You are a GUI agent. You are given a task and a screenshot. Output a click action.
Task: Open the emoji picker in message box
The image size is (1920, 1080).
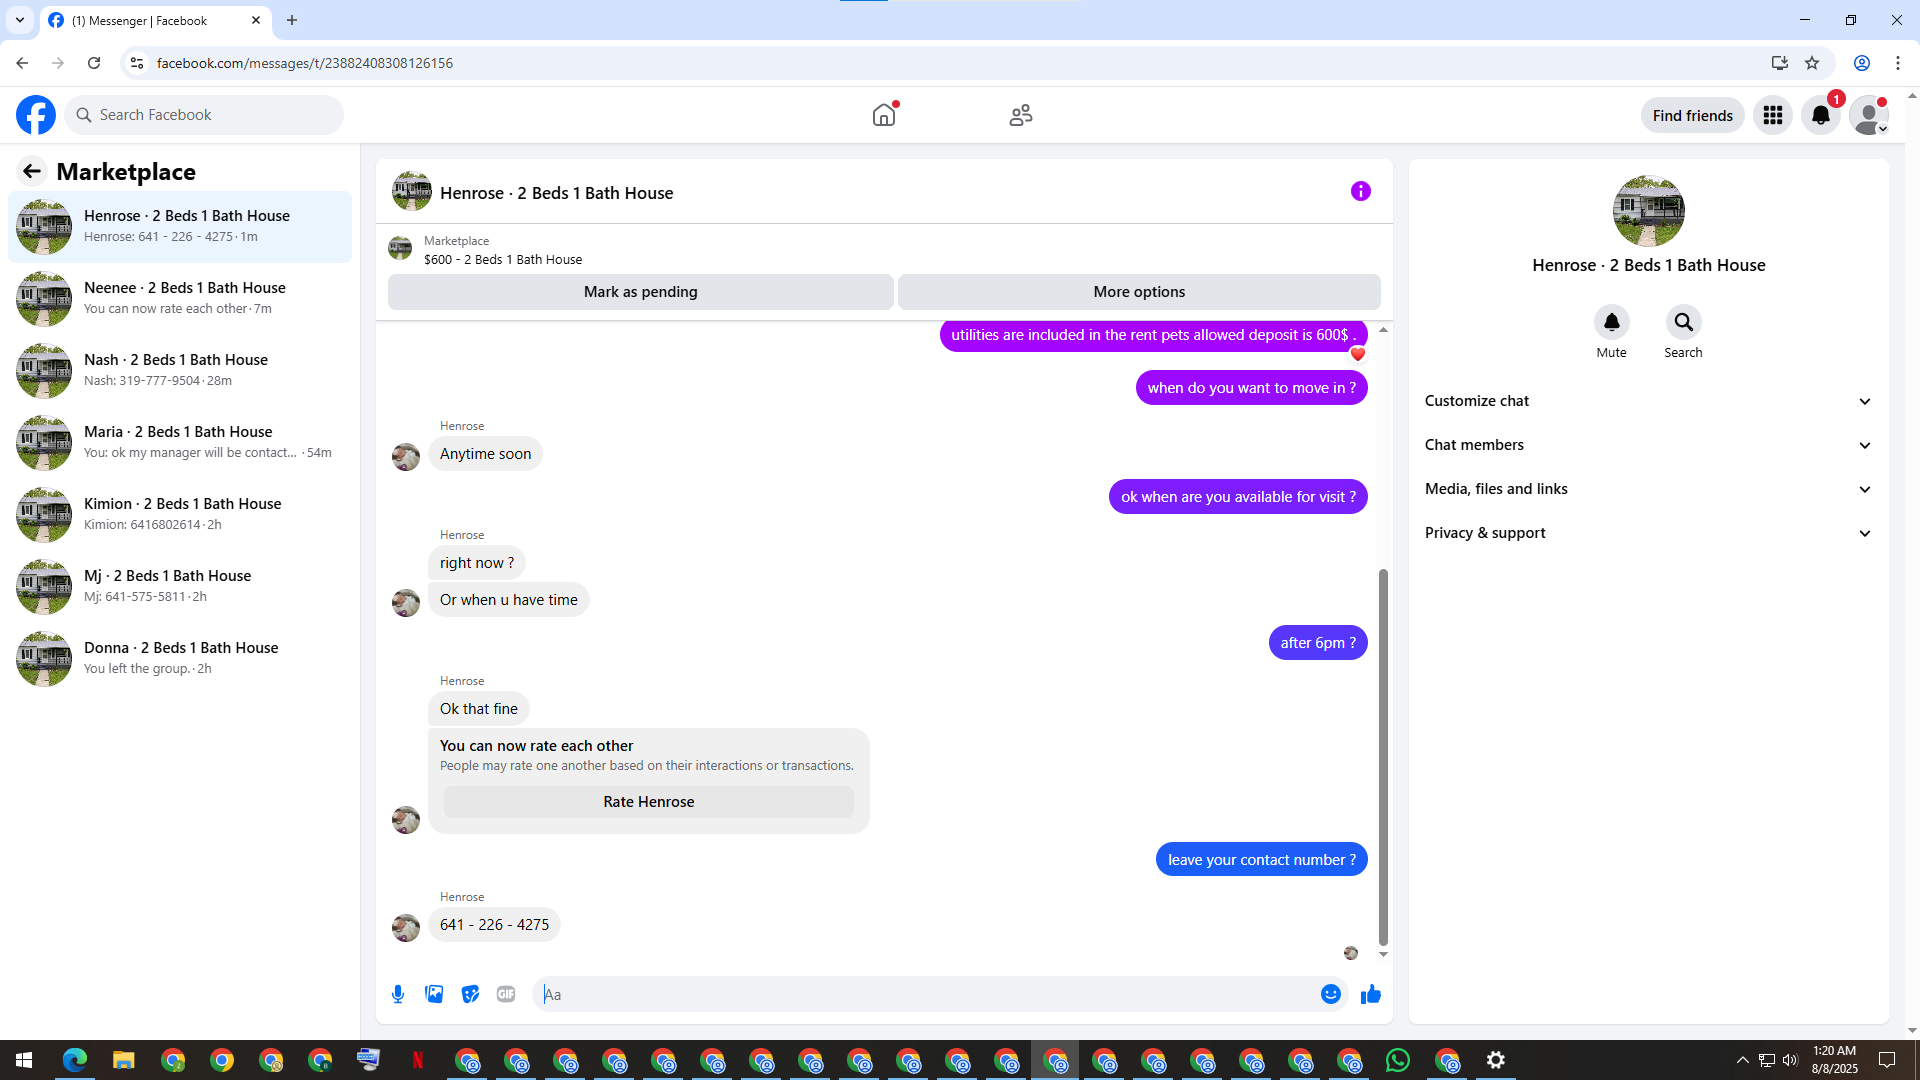pos(1330,994)
